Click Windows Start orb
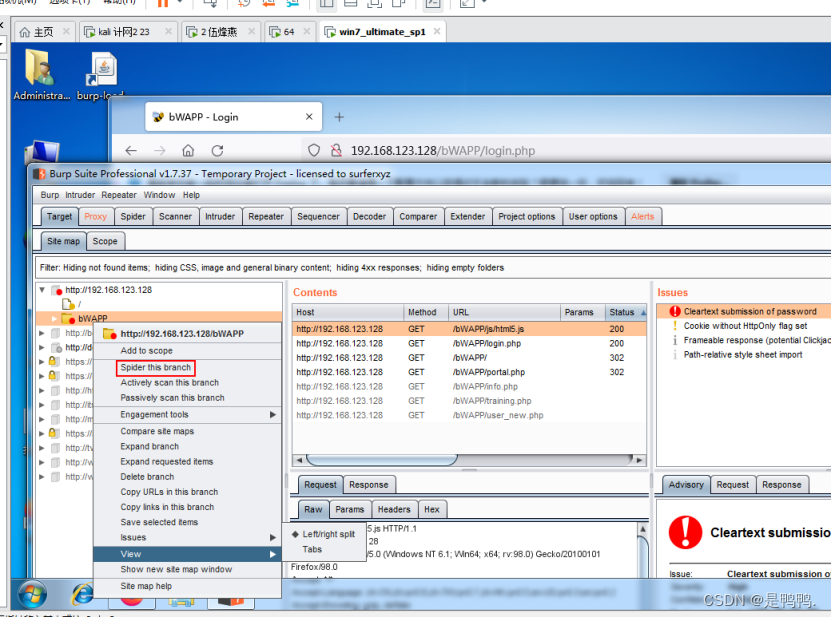831x618 pixels. (x=32, y=594)
